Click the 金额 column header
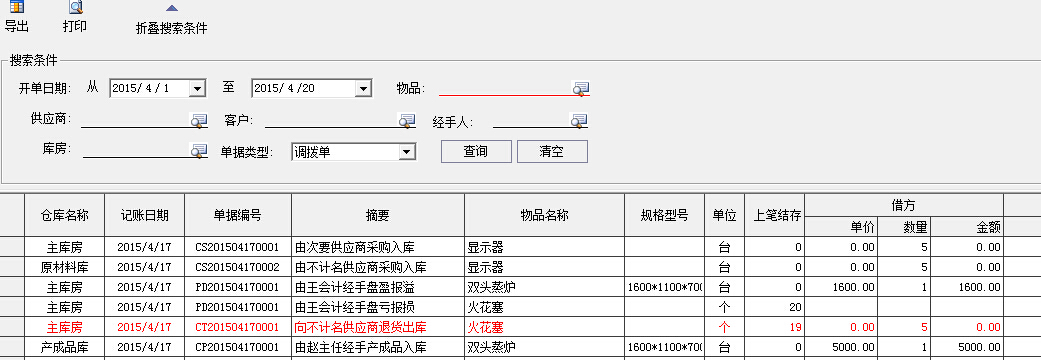 (x=967, y=226)
